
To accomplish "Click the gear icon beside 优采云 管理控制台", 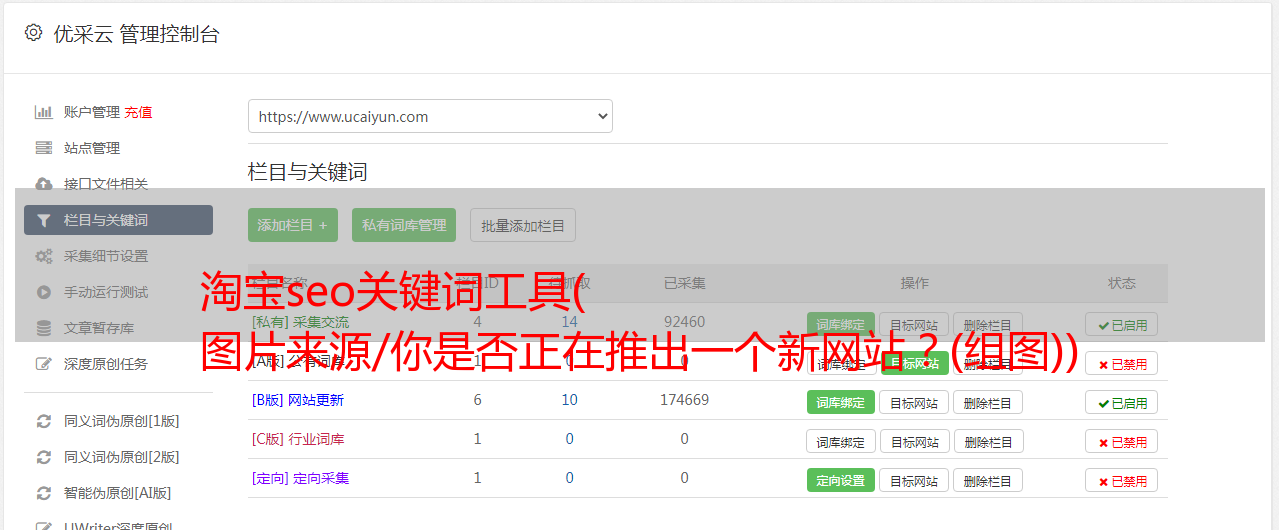I will click(33, 33).
